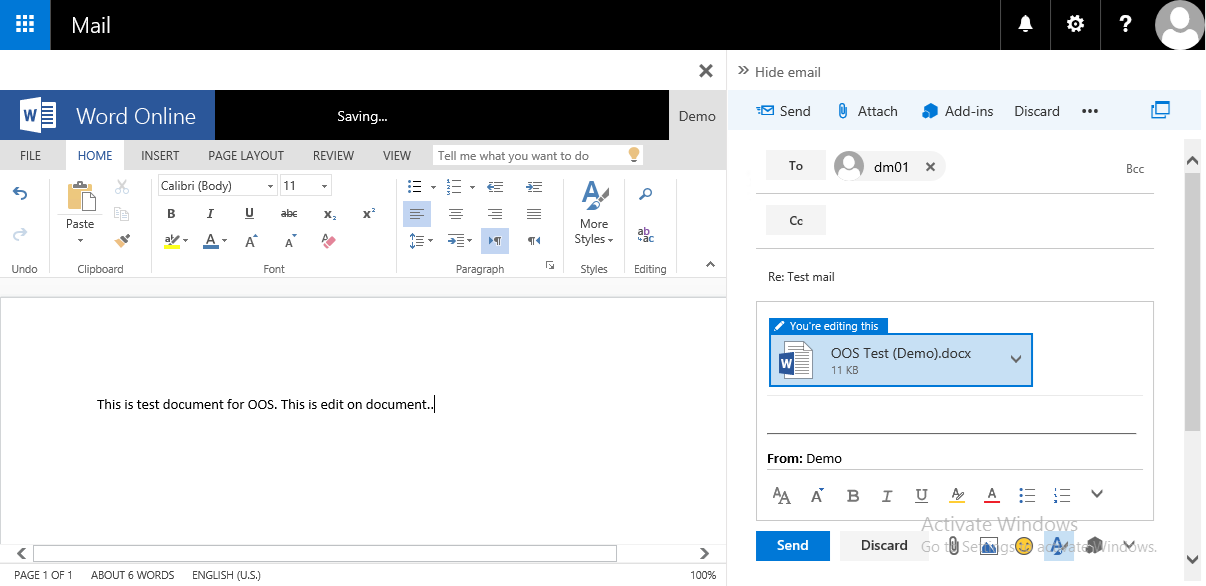Insert inline picture in the email
This screenshot has width=1206, height=586.
pos(989,546)
